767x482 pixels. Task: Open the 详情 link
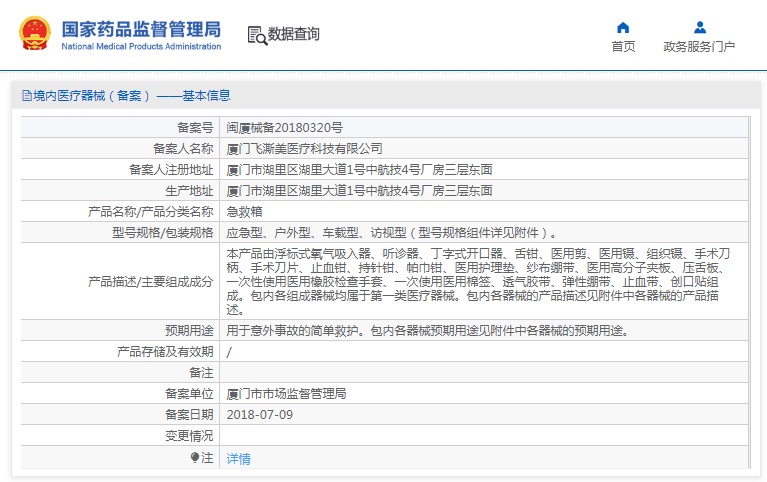click(x=239, y=459)
